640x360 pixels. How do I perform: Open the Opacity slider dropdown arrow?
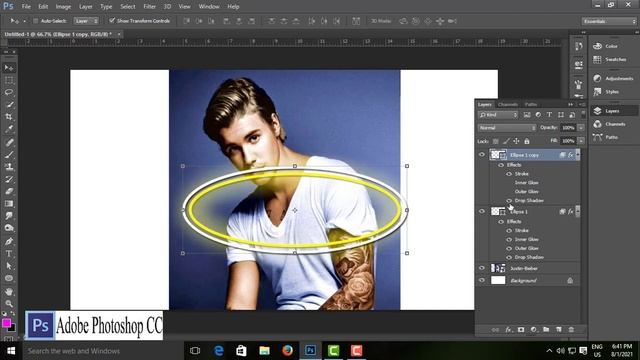tap(581, 128)
